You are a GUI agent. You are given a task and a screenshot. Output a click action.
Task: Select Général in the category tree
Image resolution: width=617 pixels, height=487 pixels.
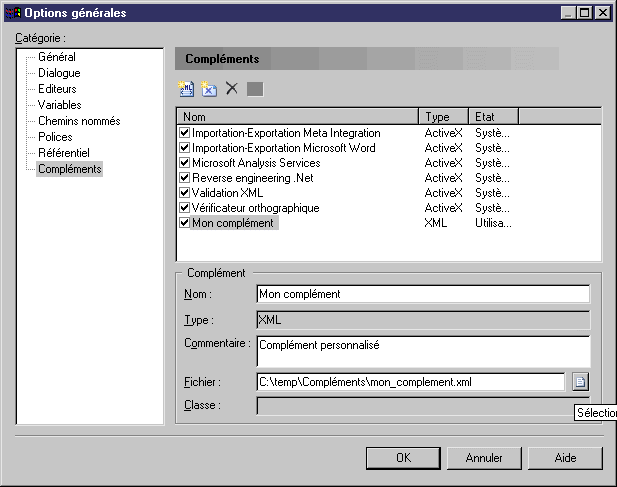57,57
